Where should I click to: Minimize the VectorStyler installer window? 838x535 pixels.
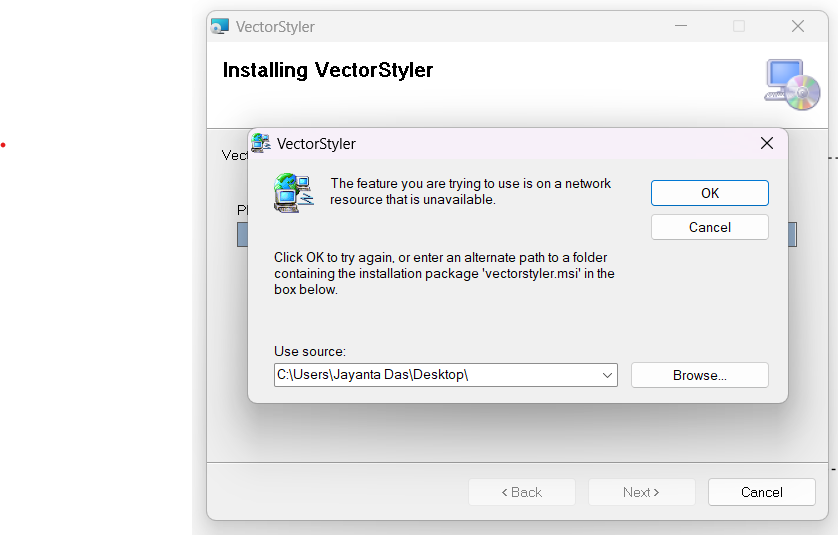[x=681, y=27]
